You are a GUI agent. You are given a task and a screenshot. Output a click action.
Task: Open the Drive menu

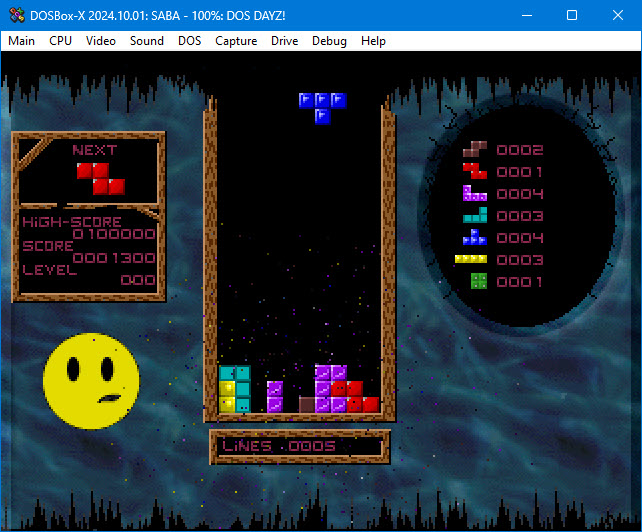tap(284, 41)
